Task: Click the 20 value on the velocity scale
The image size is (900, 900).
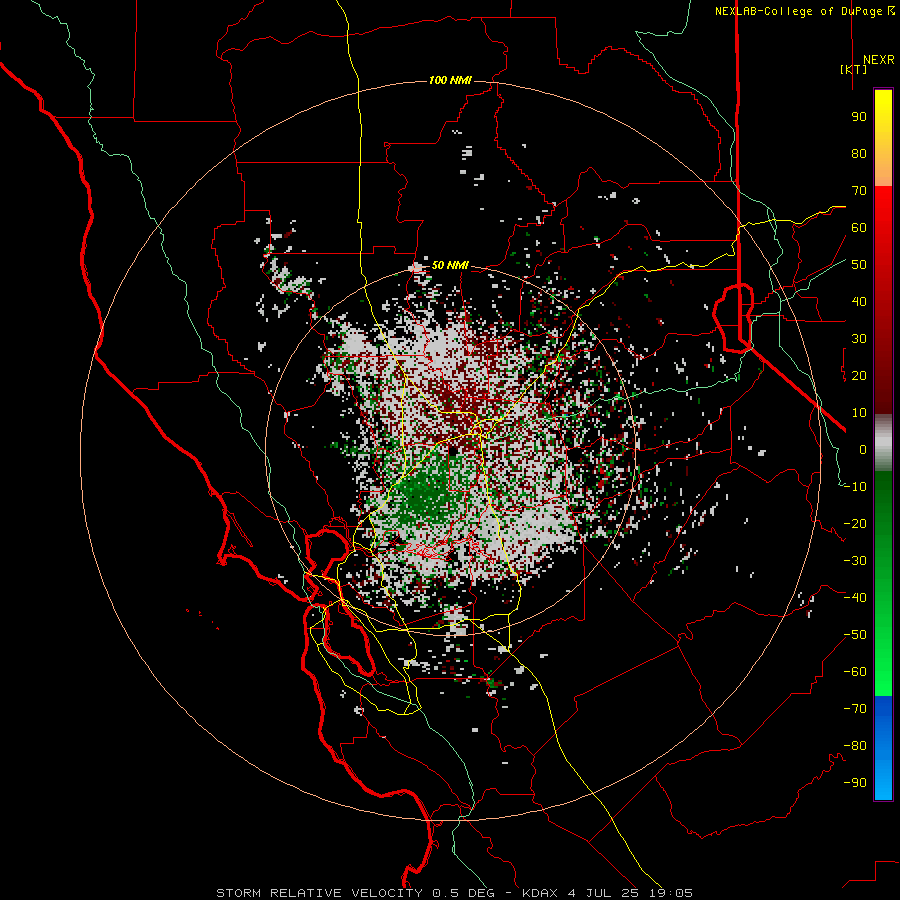Action: (x=859, y=376)
